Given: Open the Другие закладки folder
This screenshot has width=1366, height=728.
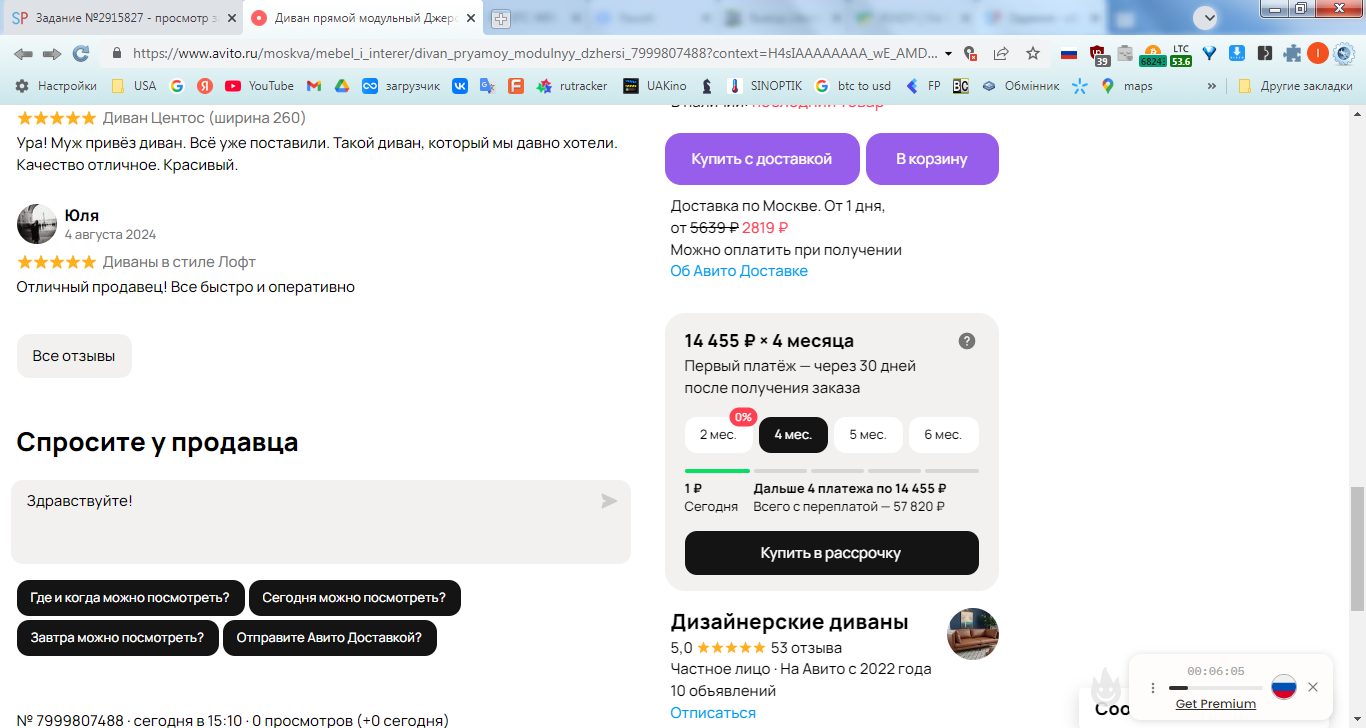Looking at the screenshot, I should (1295, 86).
